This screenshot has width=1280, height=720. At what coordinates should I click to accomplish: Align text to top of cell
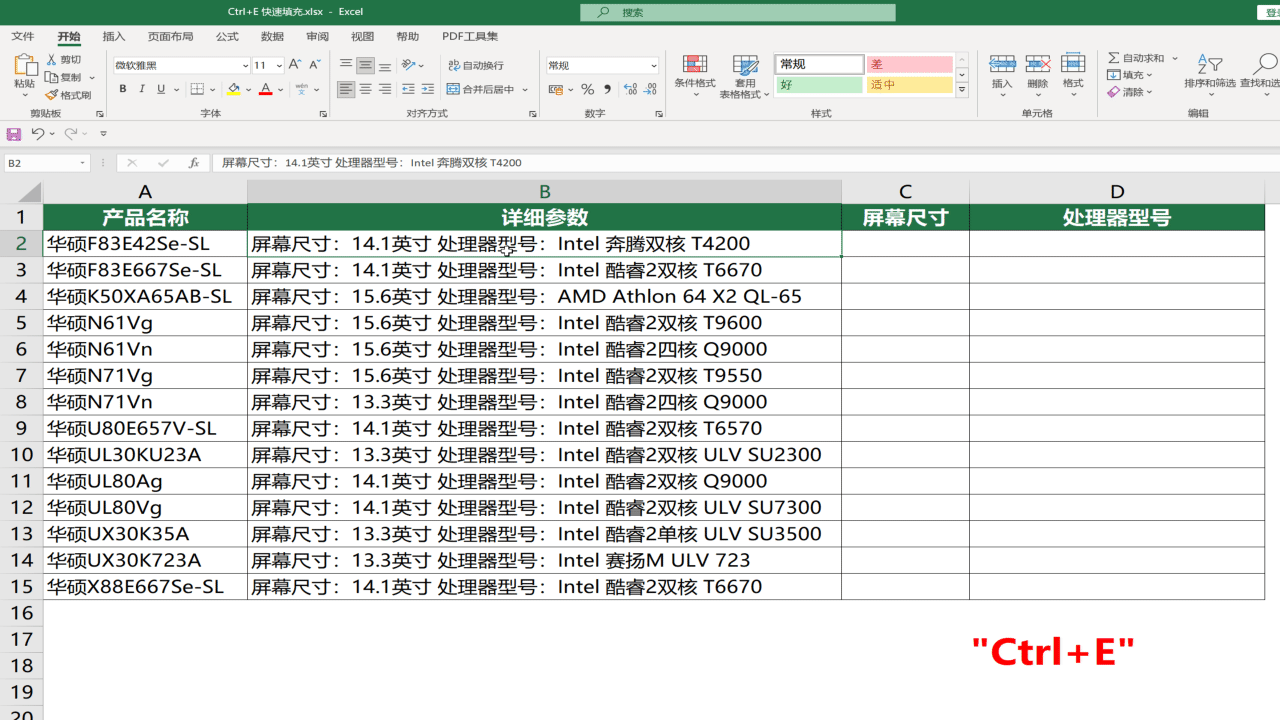point(346,65)
